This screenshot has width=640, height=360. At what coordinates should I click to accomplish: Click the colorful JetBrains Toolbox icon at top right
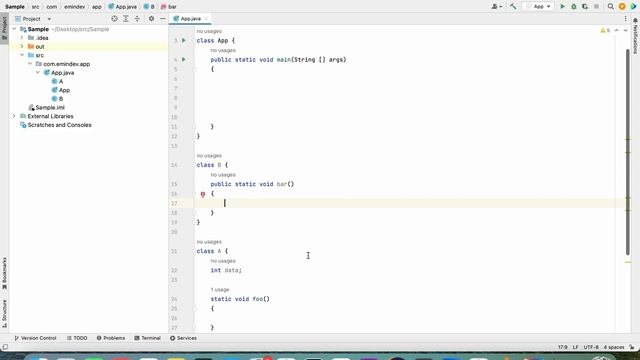coord(634,7)
